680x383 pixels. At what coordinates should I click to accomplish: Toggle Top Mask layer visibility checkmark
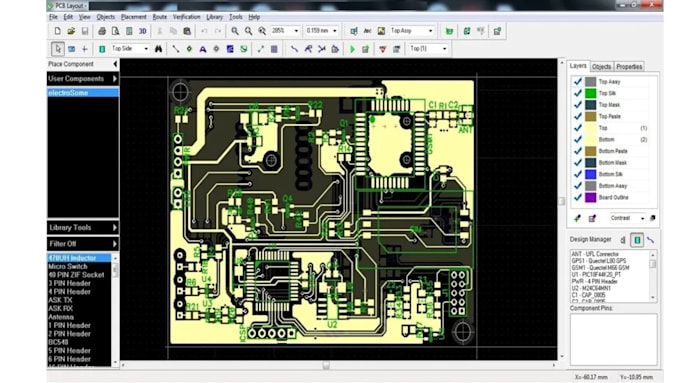pyautogui.click(x=577, y=105)
